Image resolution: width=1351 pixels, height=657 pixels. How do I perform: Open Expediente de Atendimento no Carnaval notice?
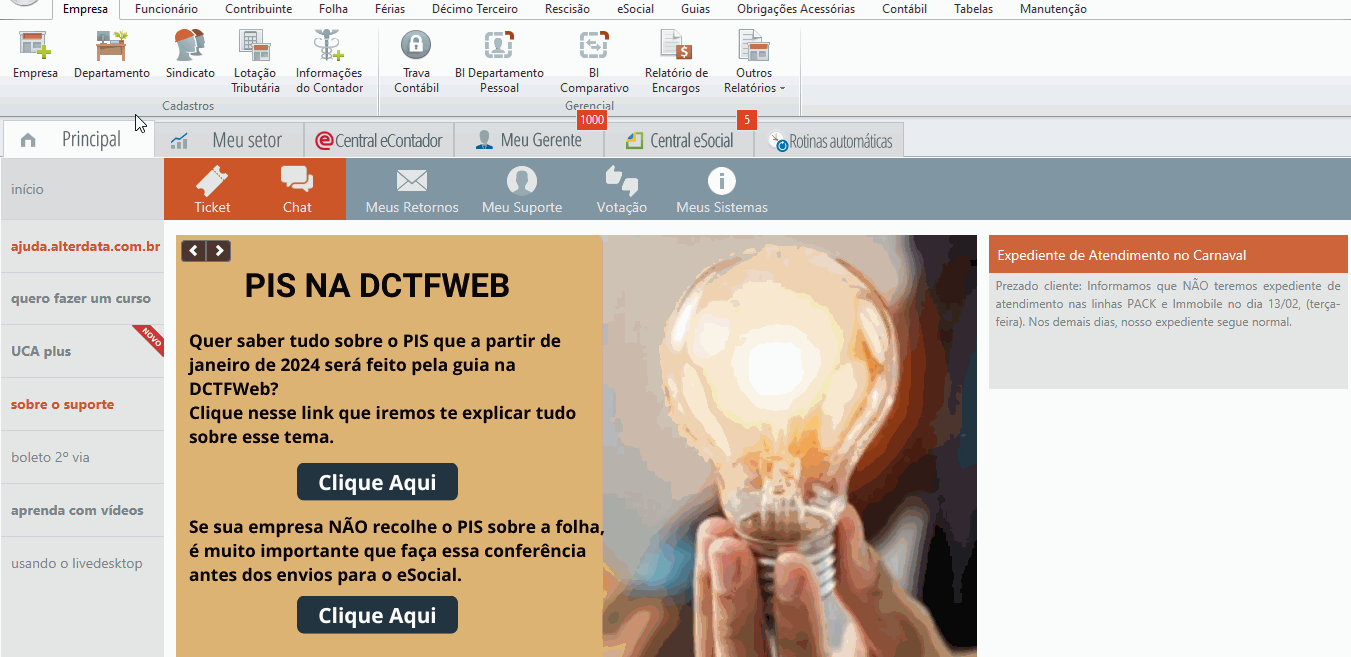(x=1168, y=255)
